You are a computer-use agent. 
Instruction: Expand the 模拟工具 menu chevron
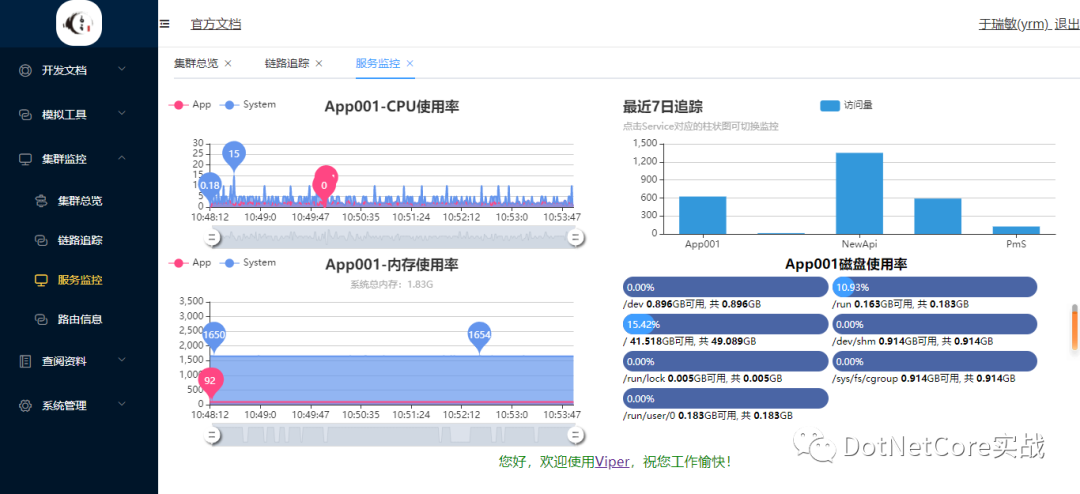[122, 114]
